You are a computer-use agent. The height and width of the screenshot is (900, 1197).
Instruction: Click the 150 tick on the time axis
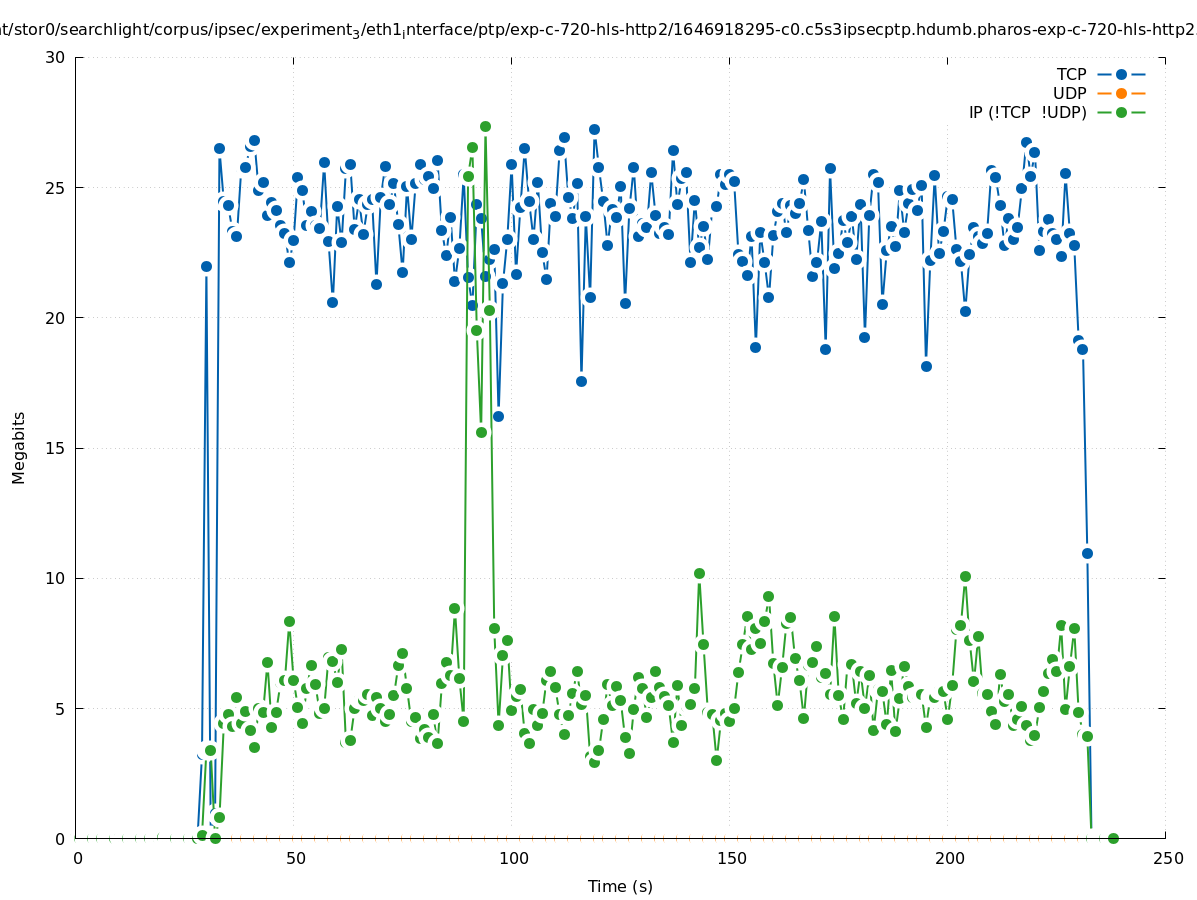(731, 858)
